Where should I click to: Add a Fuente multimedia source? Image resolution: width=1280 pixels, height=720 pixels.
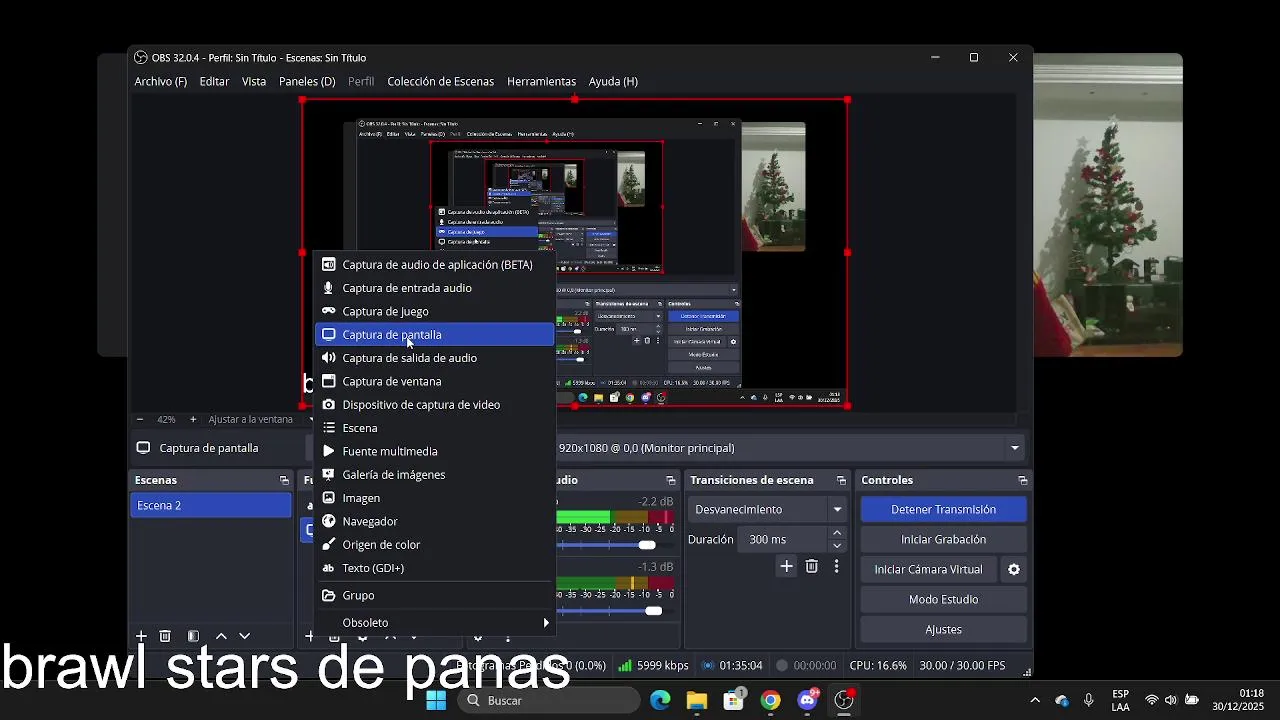pyautogui.click(x=434, y=451)
